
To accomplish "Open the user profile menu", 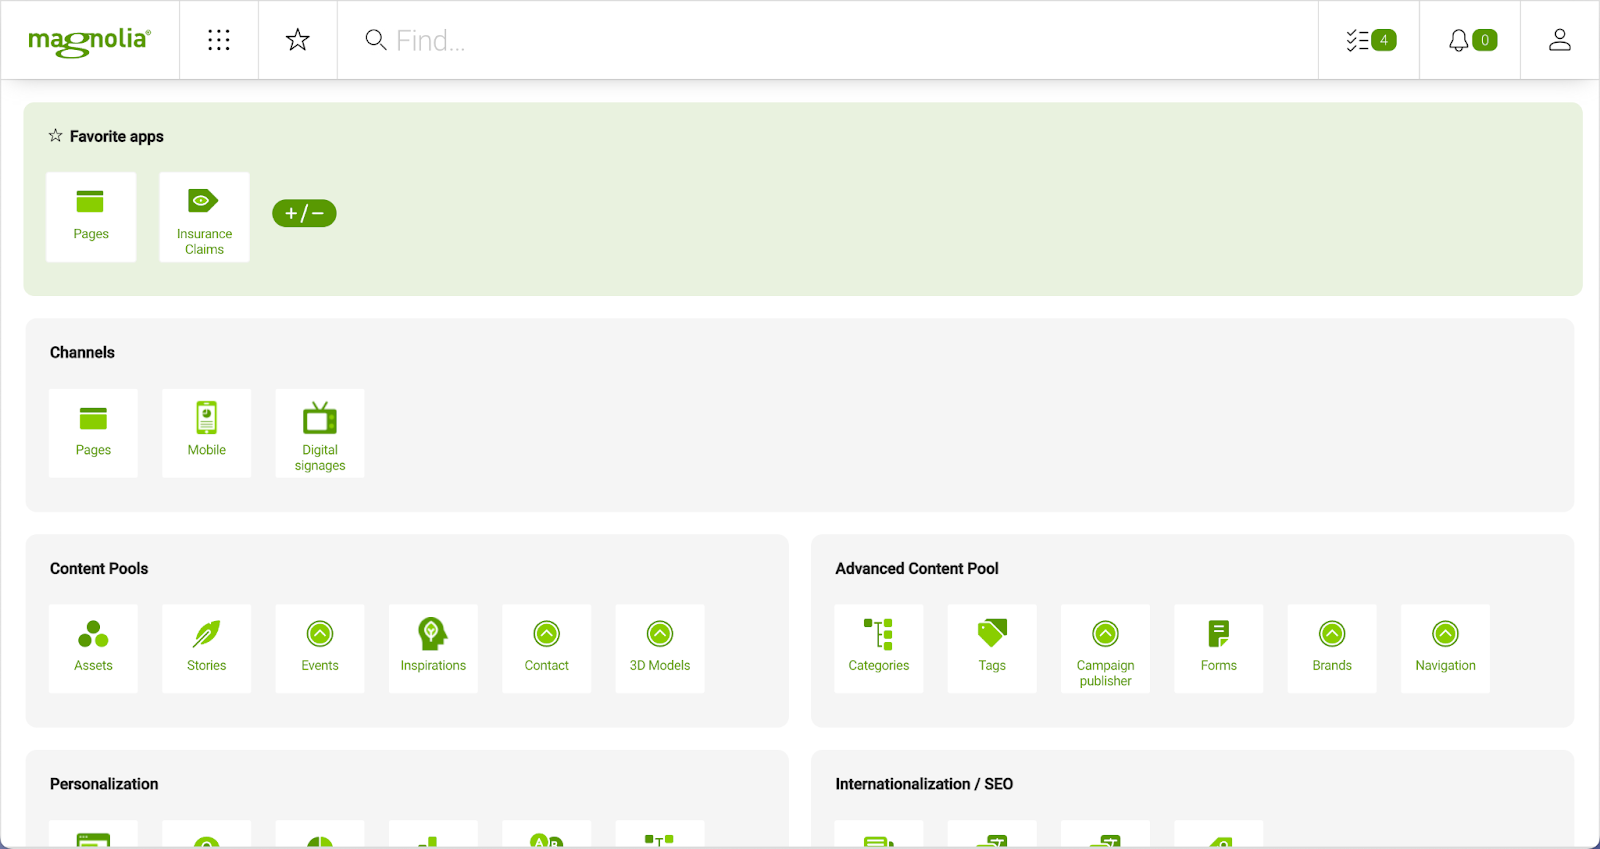I will (1559, 40).
